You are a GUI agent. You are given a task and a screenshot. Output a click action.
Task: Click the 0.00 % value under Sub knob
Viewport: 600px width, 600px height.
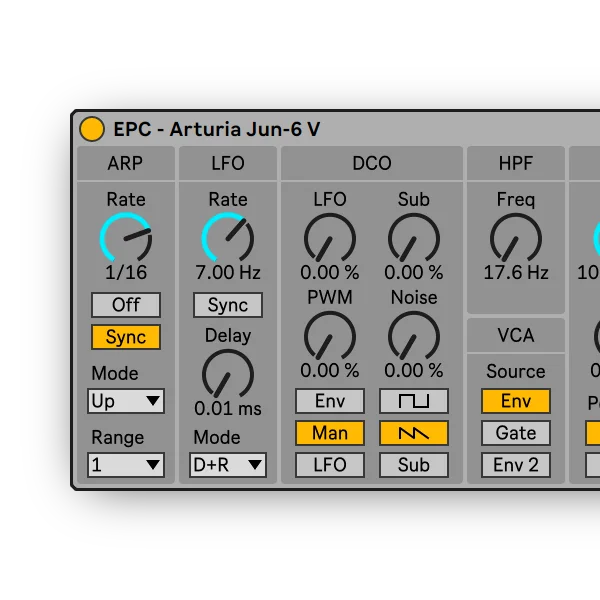pyautogui.click(x=414, y=272)
